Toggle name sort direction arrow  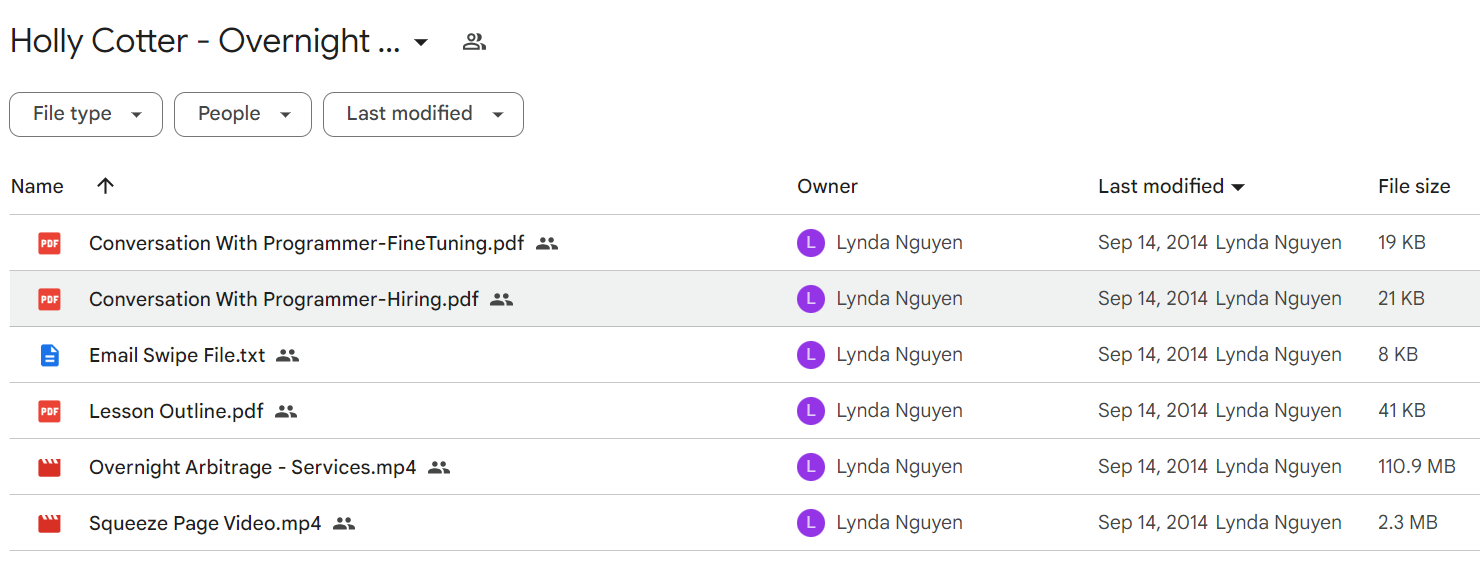point(105,186)
